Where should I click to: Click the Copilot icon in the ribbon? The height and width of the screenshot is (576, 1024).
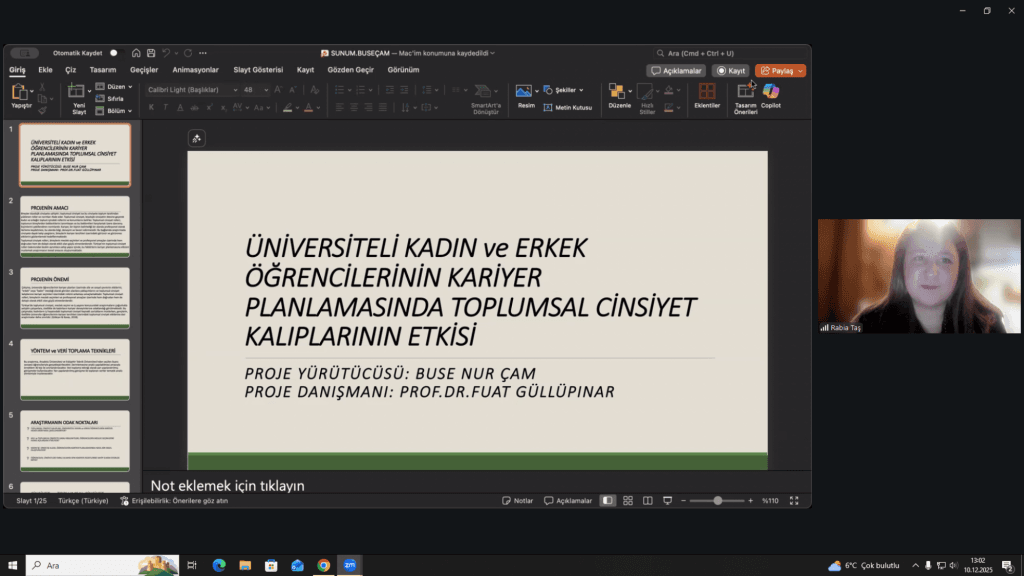[x=771, y=93]
